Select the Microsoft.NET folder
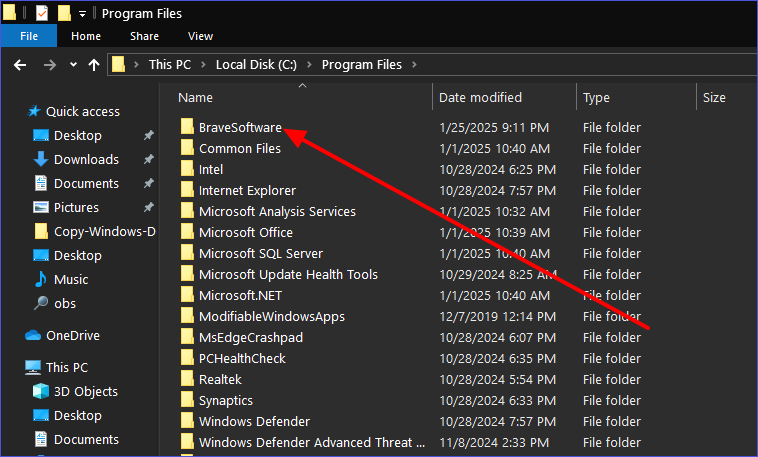Screen dimensions: 758x457 [240, 295]
